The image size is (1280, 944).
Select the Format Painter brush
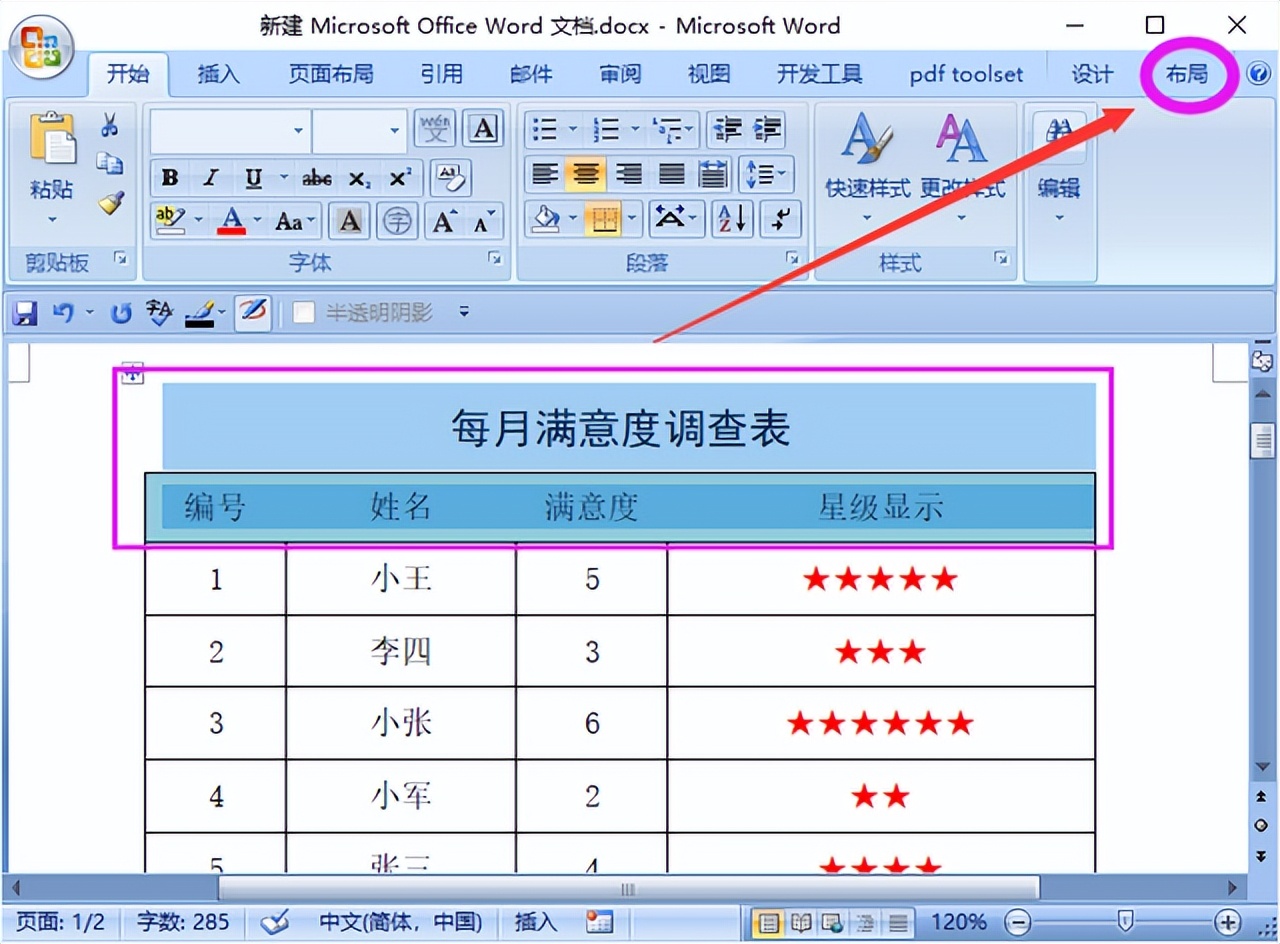click(110, 203)
